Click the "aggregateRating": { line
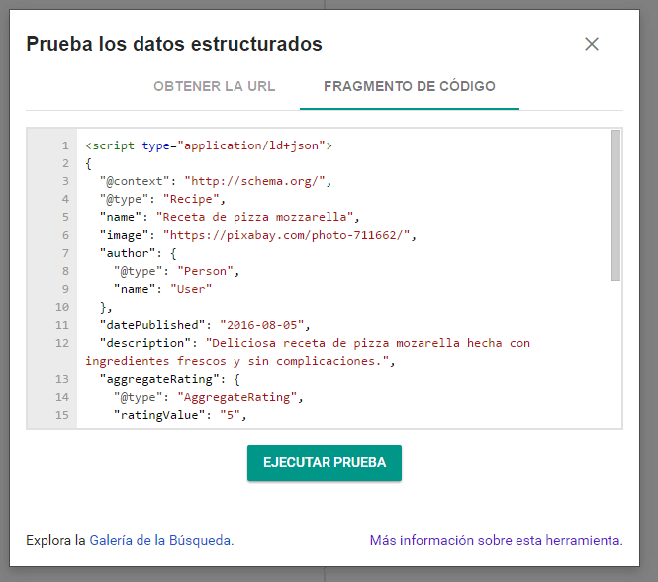This screenshot has height=582, width=658. tap(170, 379)
